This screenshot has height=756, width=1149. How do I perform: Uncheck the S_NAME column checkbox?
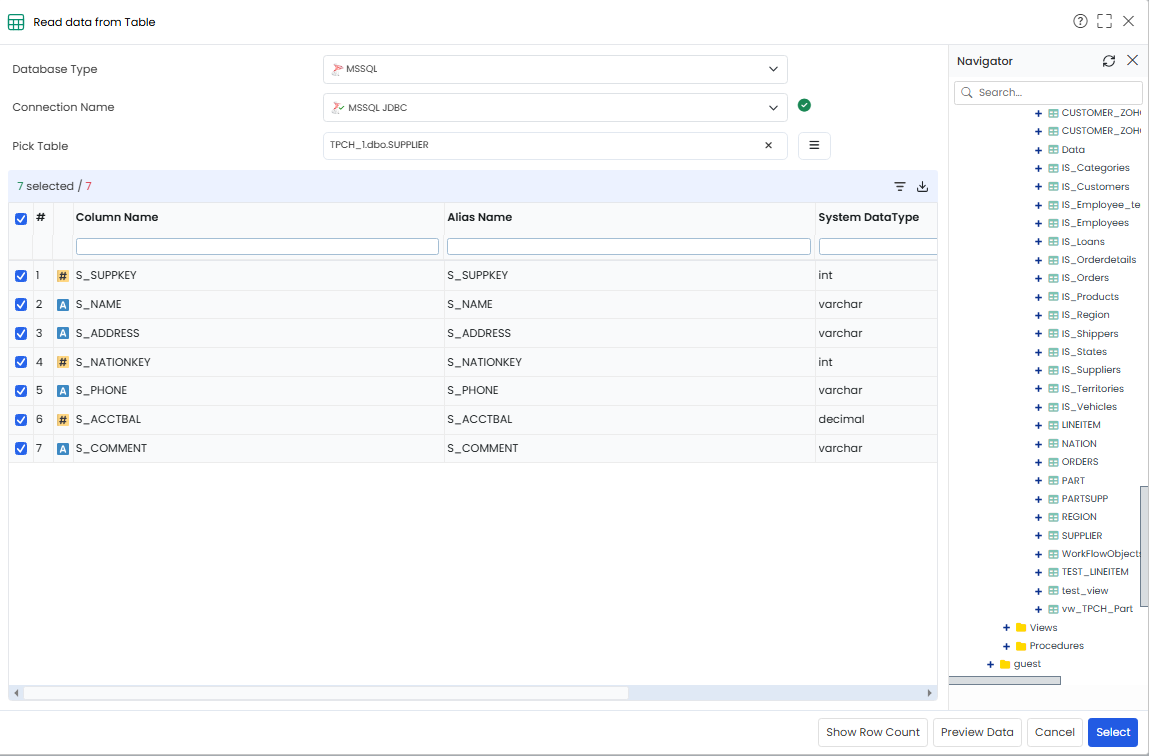21,304
